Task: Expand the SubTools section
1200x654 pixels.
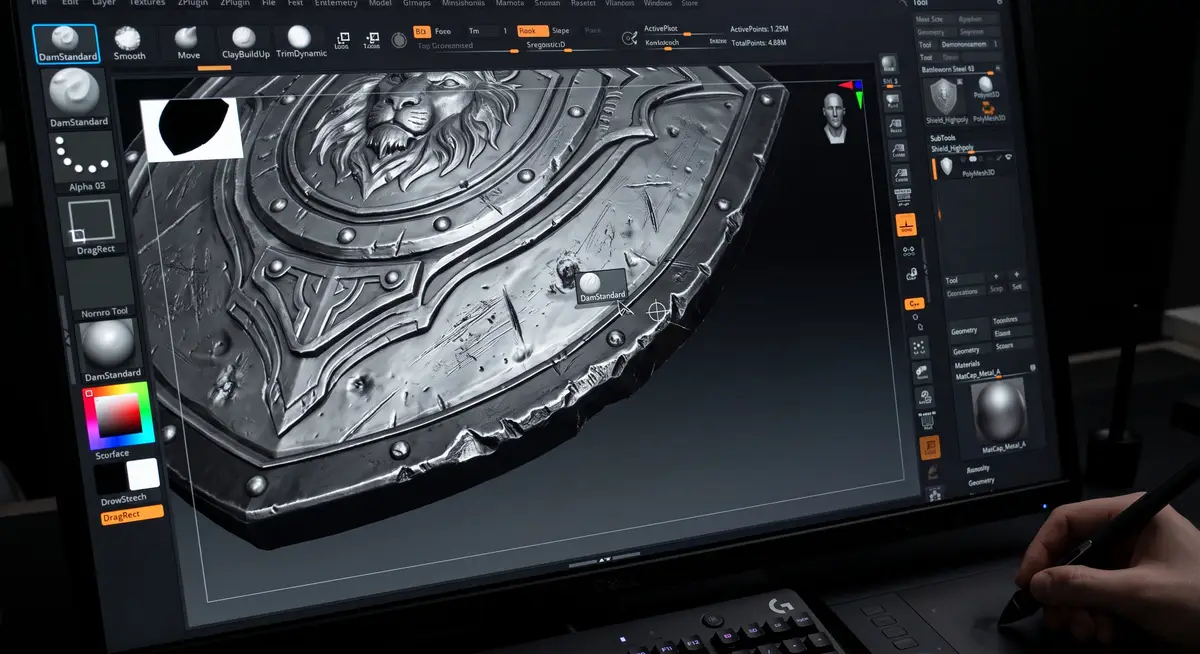Action: coord(944,137)
